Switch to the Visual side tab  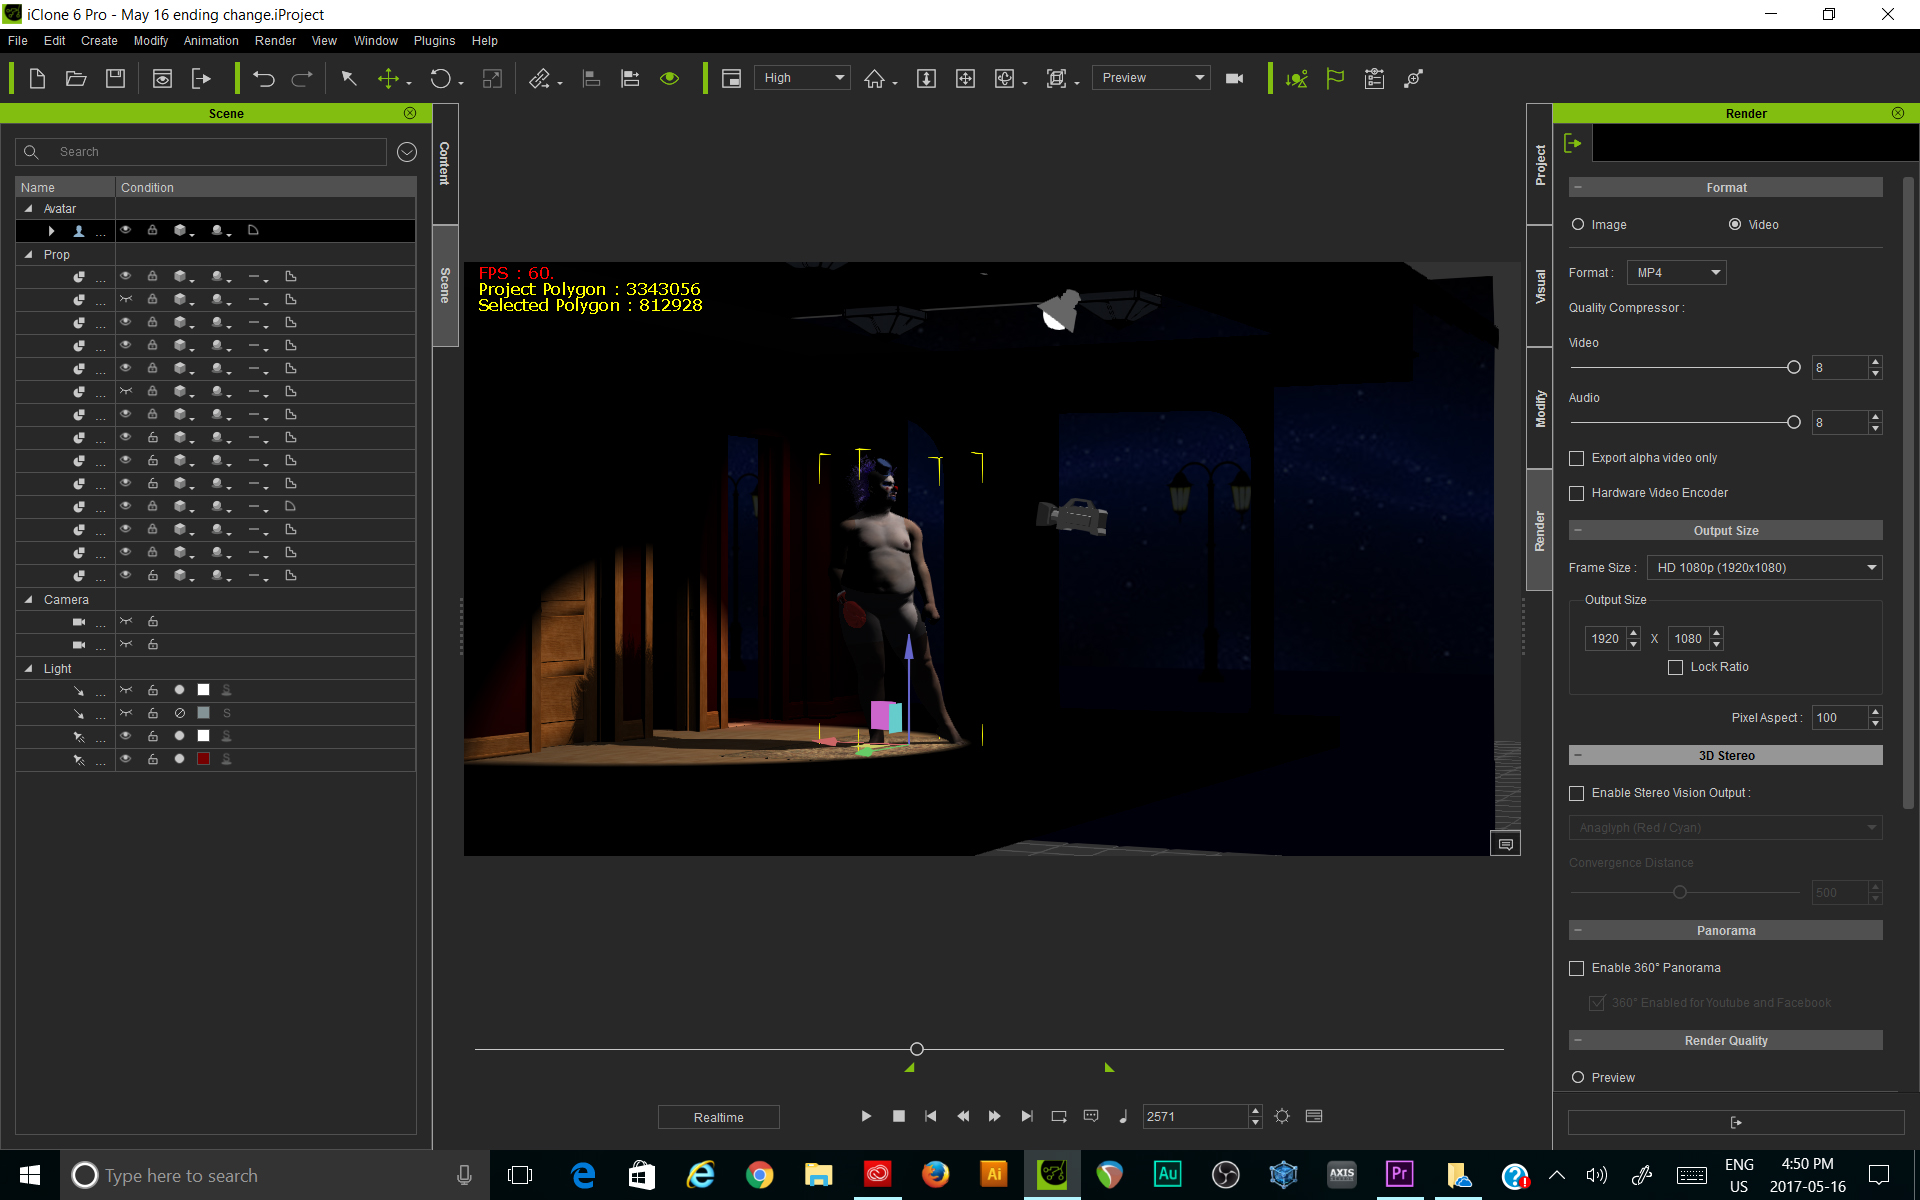click(x=1540, y=287)
